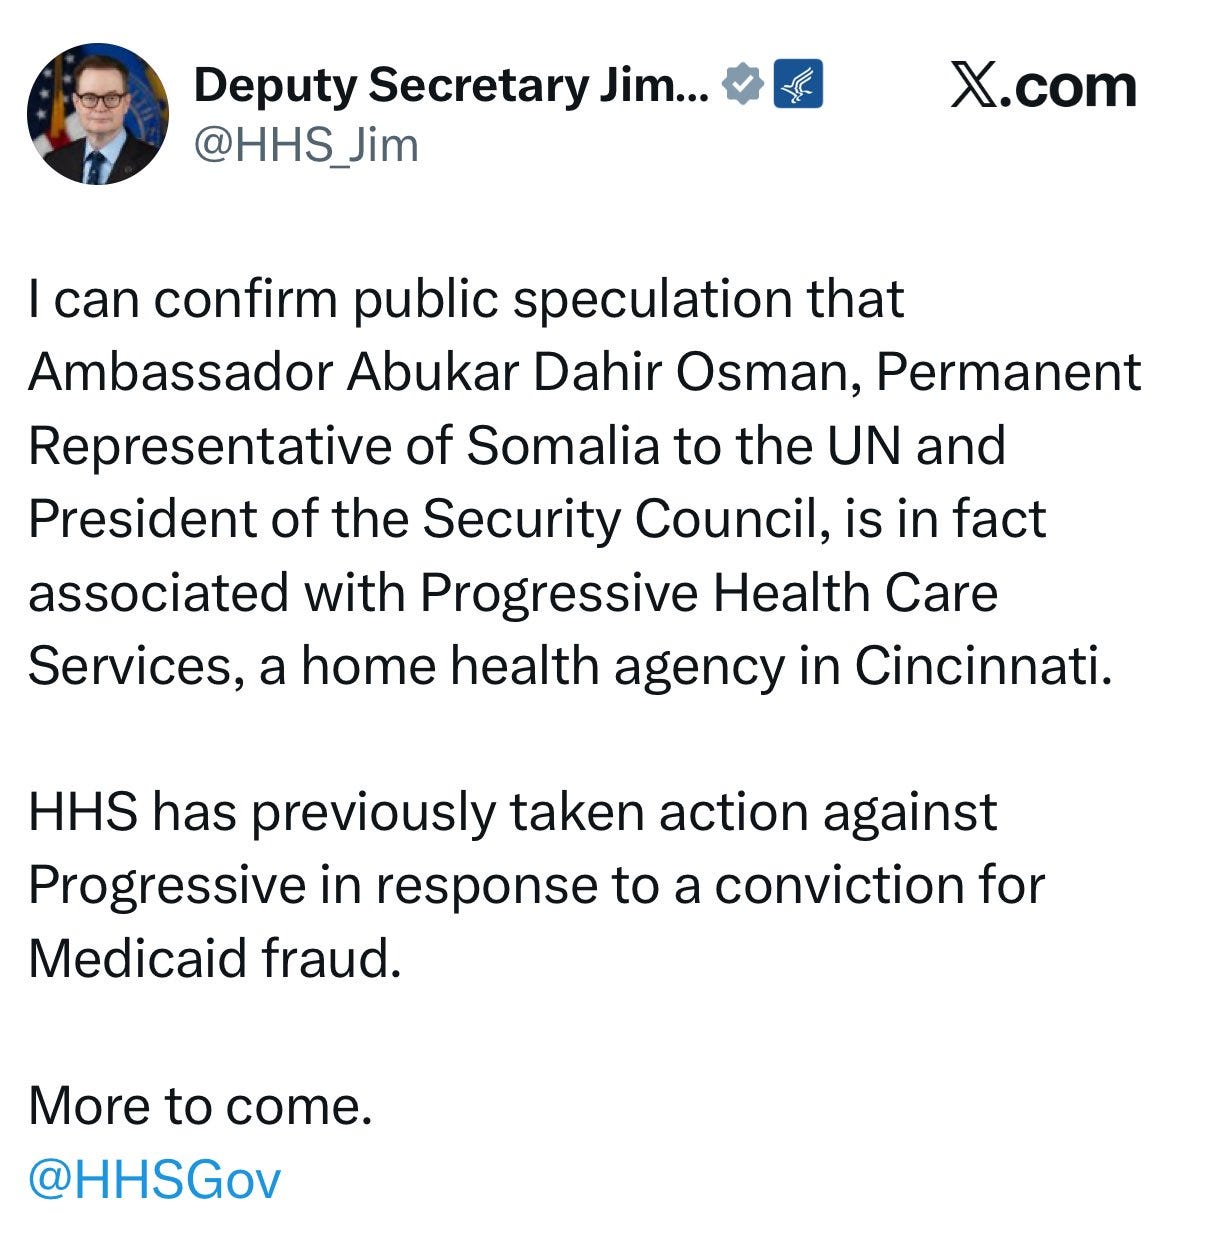
Task: Click the blue HHS eagle affiliation badge
Action: (798, 85)
